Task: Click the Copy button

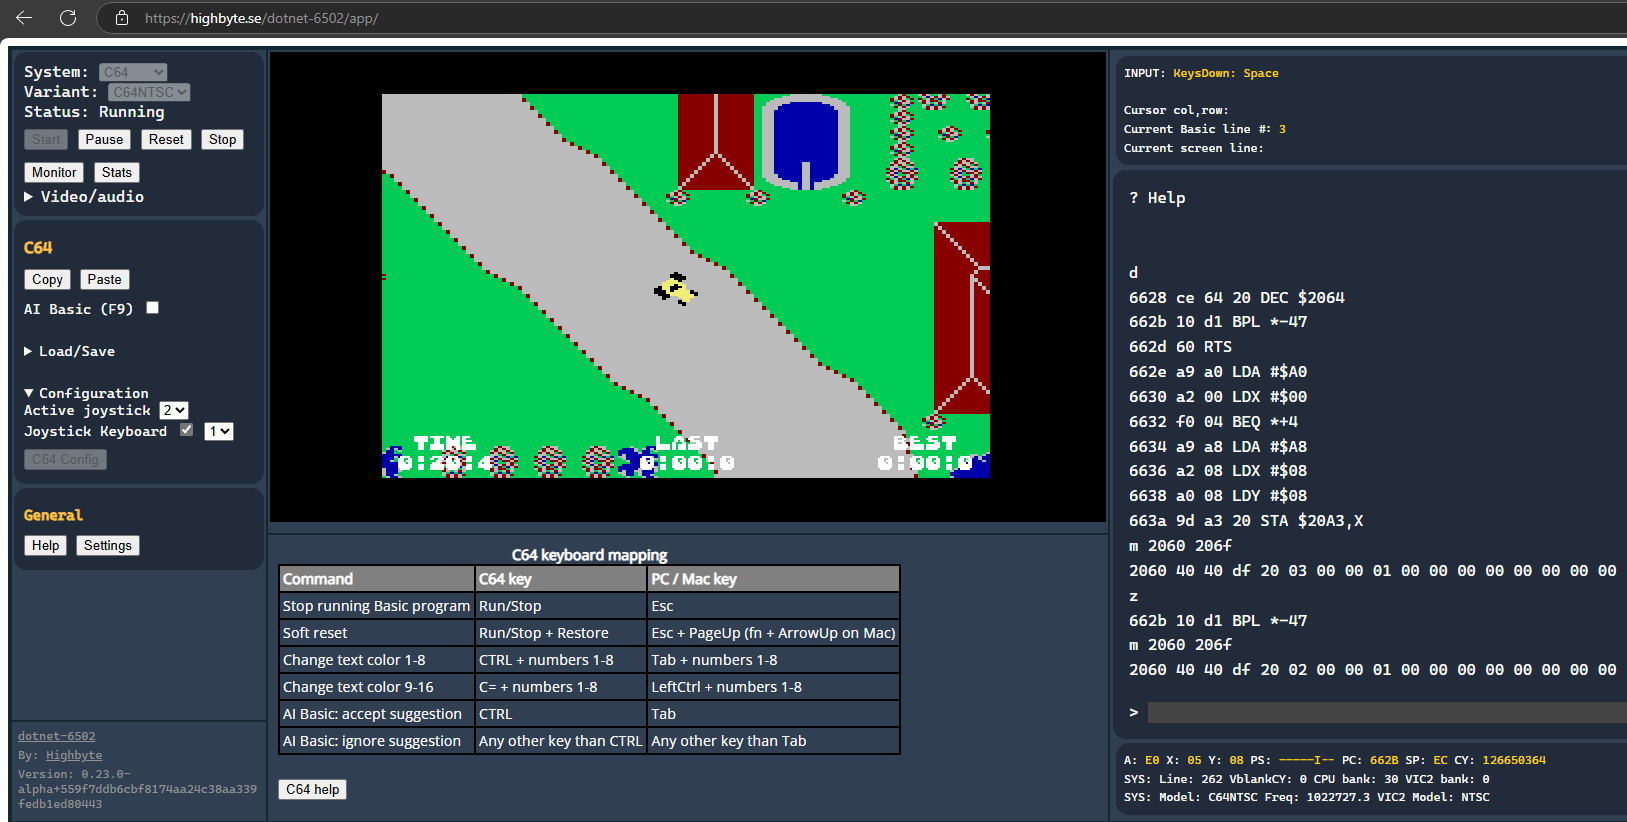Action: coord(47,280)
